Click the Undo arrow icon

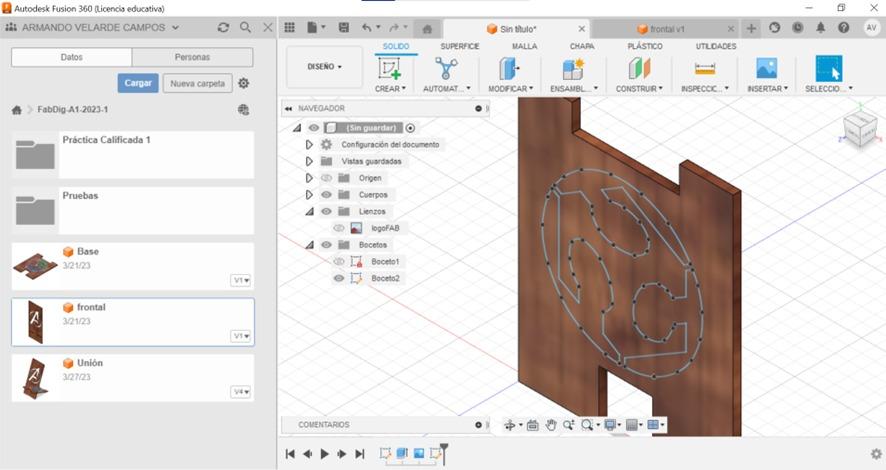click(x=367, y=27)
